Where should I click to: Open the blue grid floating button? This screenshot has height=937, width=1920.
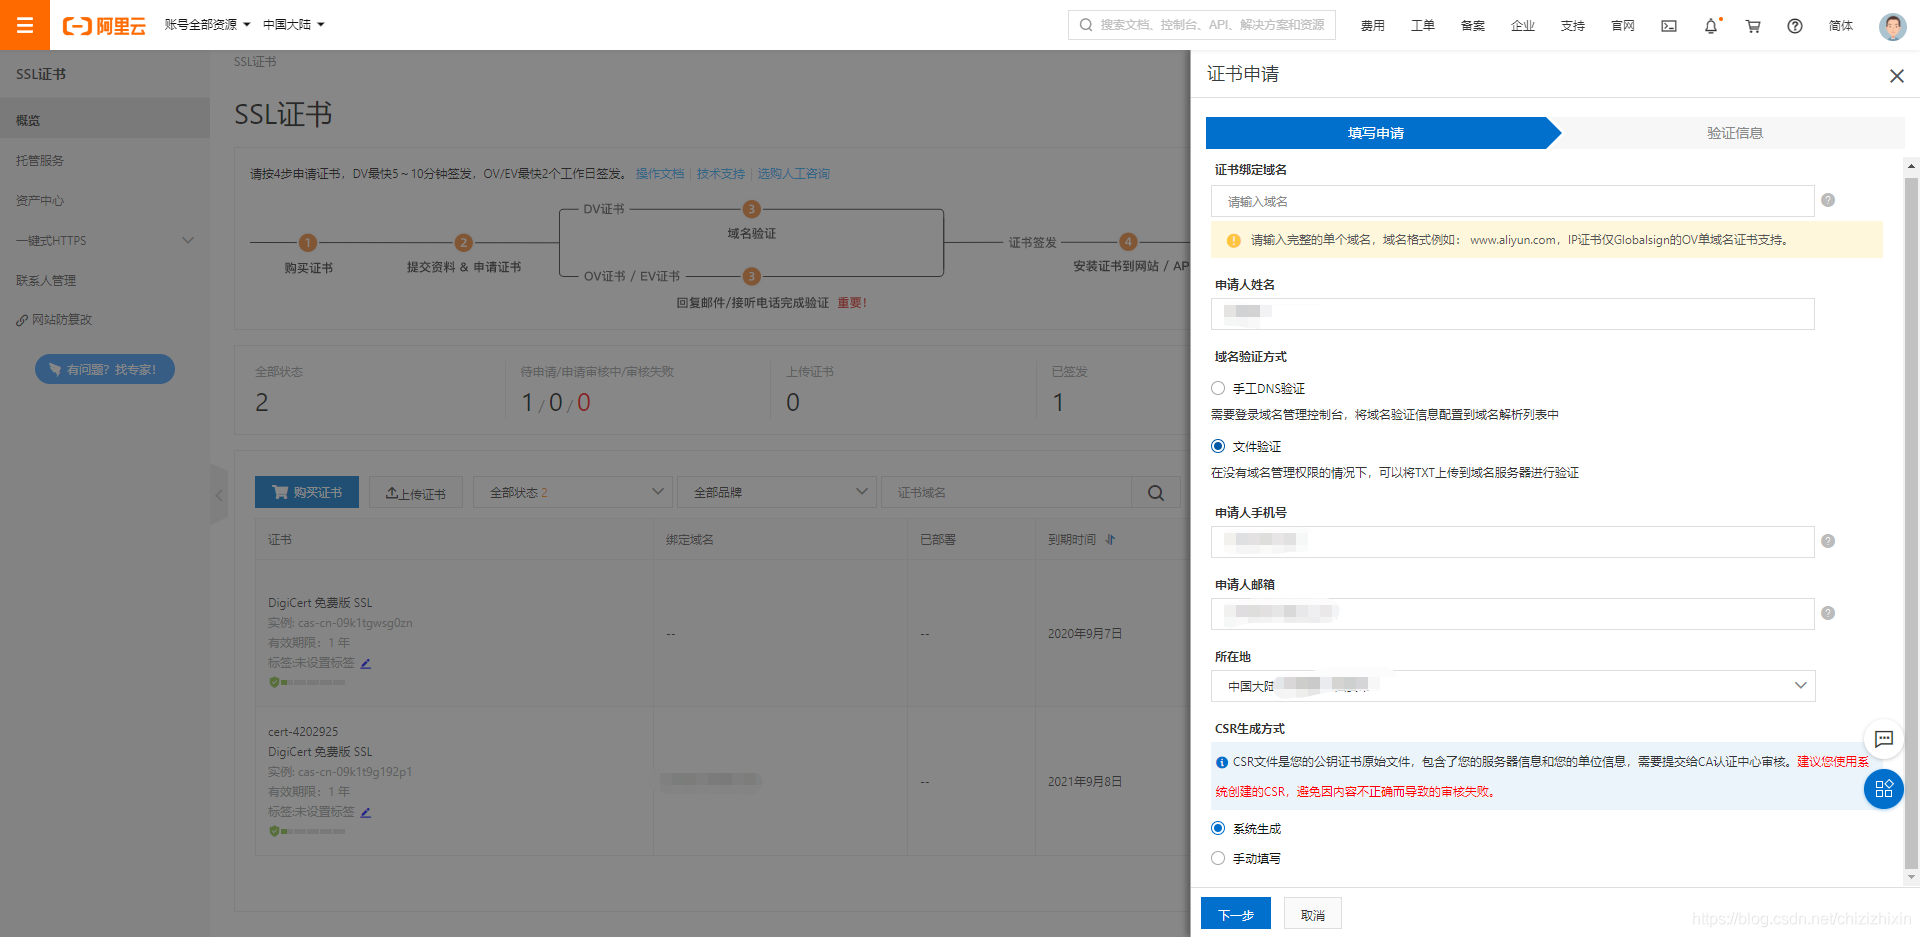pos(1884,789)
